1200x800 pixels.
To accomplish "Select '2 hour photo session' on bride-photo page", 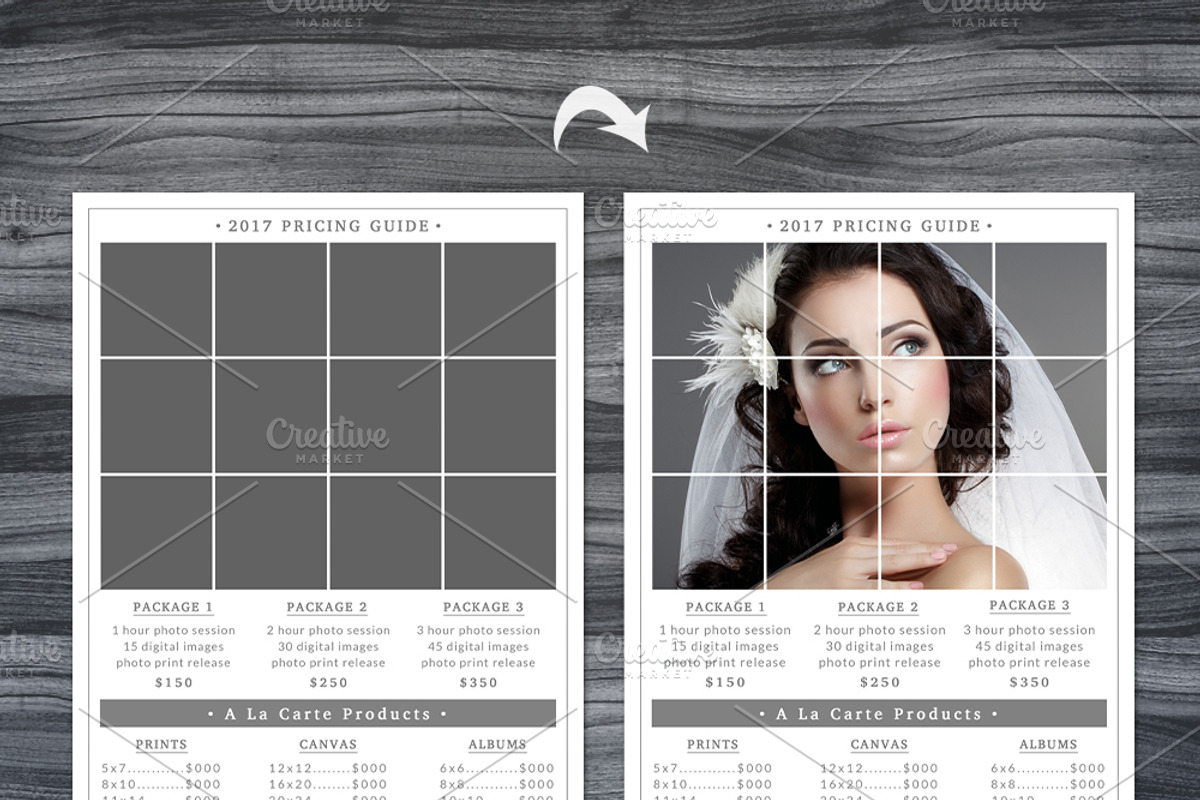I will click(x=879, y=630).
